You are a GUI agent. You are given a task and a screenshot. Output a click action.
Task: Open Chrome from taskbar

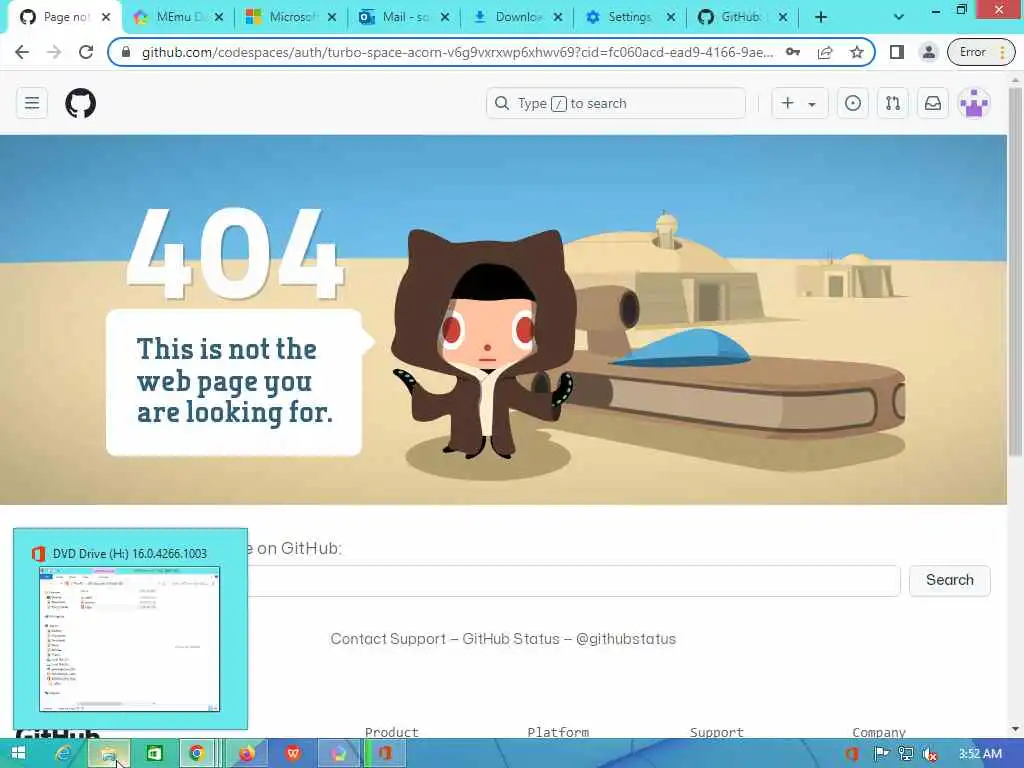tap(197, 754)
